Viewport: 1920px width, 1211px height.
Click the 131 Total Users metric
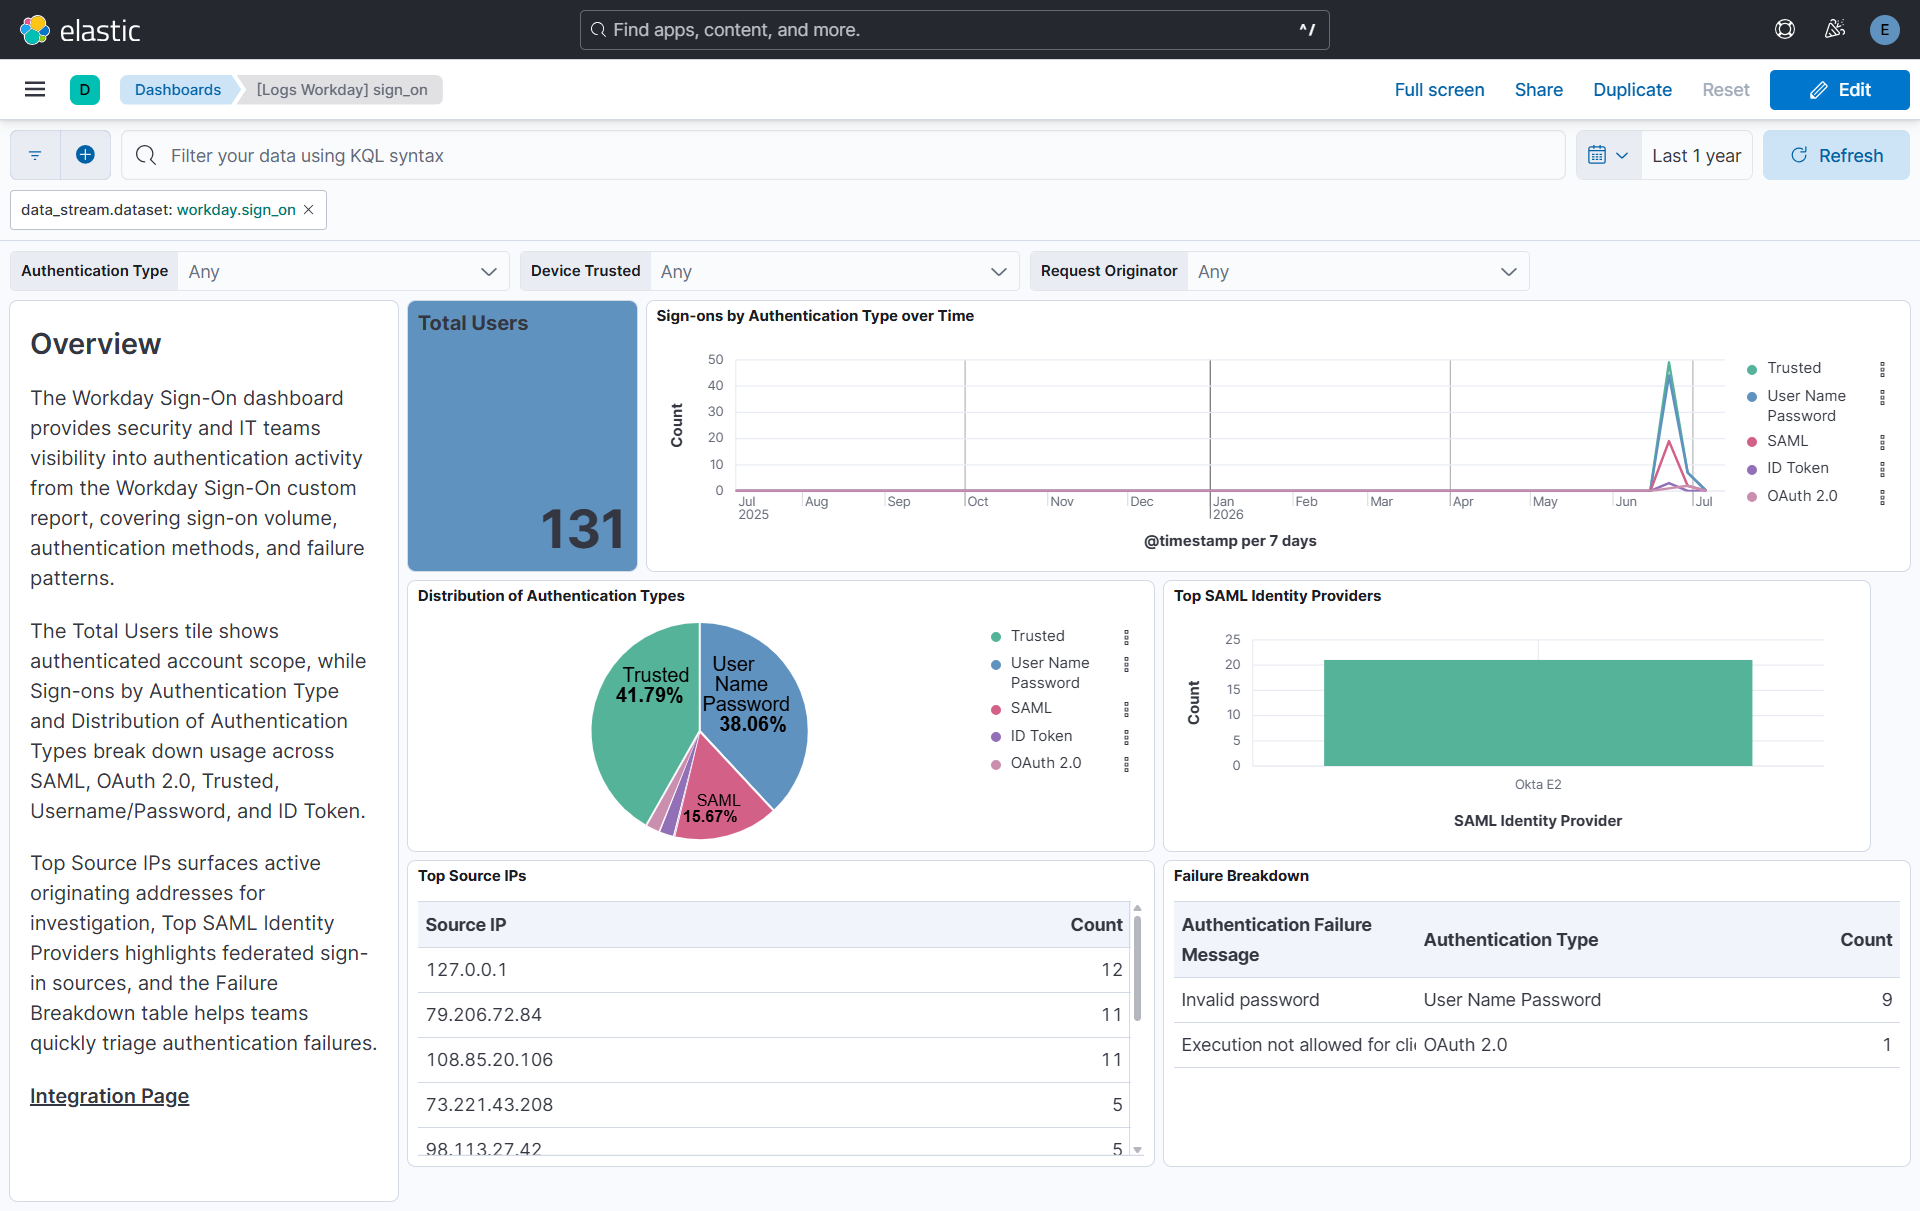(x=582, y=529)
